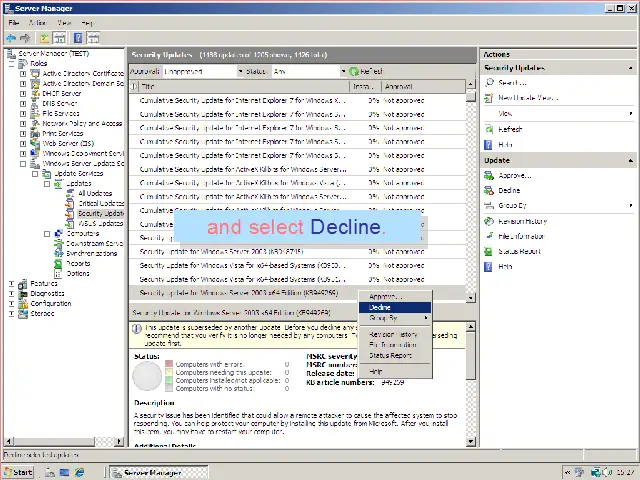
Task: Click the Internet Explorer quick launch icon
Action: coord(79,472)
